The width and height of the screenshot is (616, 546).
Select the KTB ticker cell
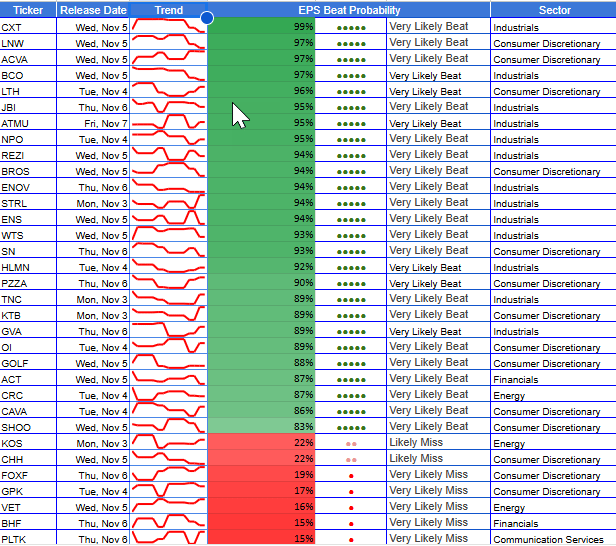(28, 315)
